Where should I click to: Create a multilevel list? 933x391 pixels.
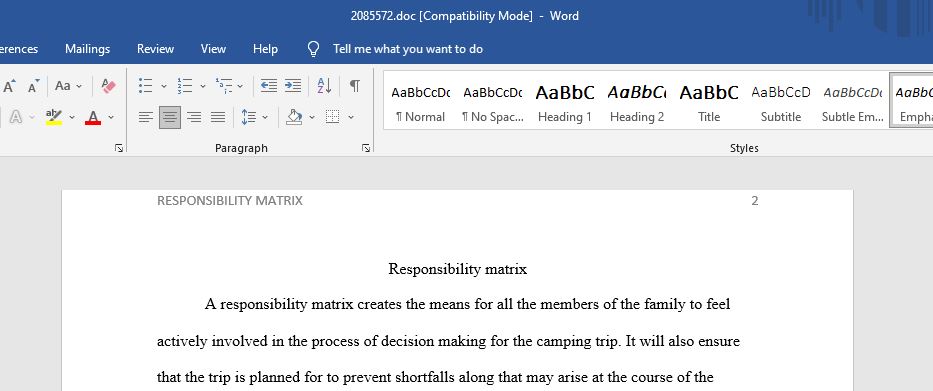(x=224, y=86)
